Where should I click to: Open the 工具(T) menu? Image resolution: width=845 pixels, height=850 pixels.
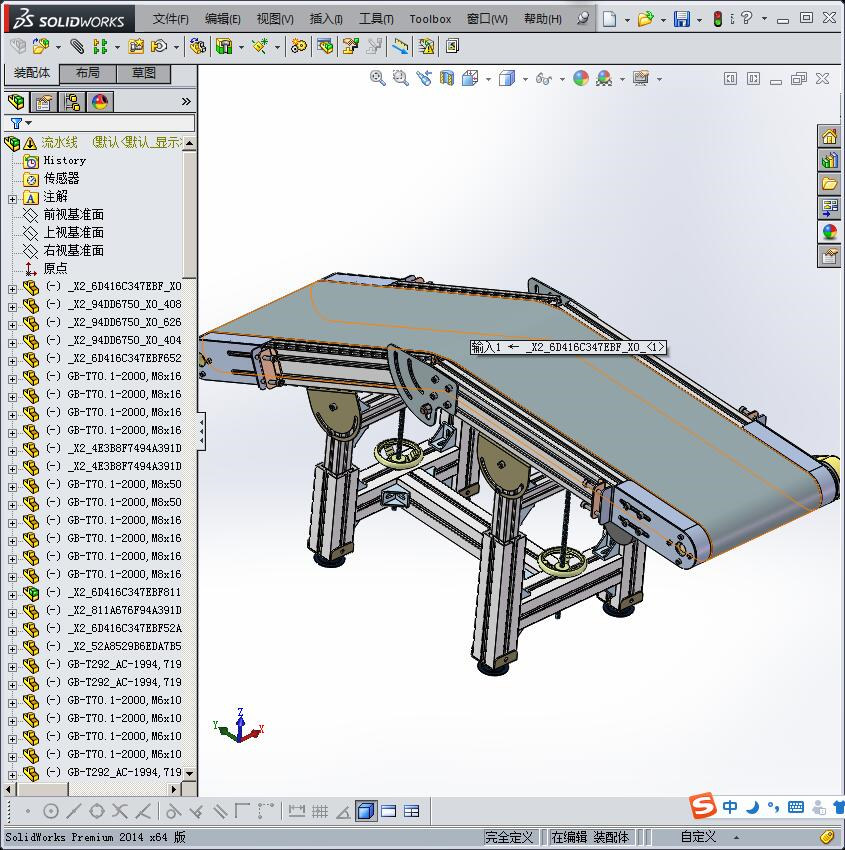click(x=376, y=19)
